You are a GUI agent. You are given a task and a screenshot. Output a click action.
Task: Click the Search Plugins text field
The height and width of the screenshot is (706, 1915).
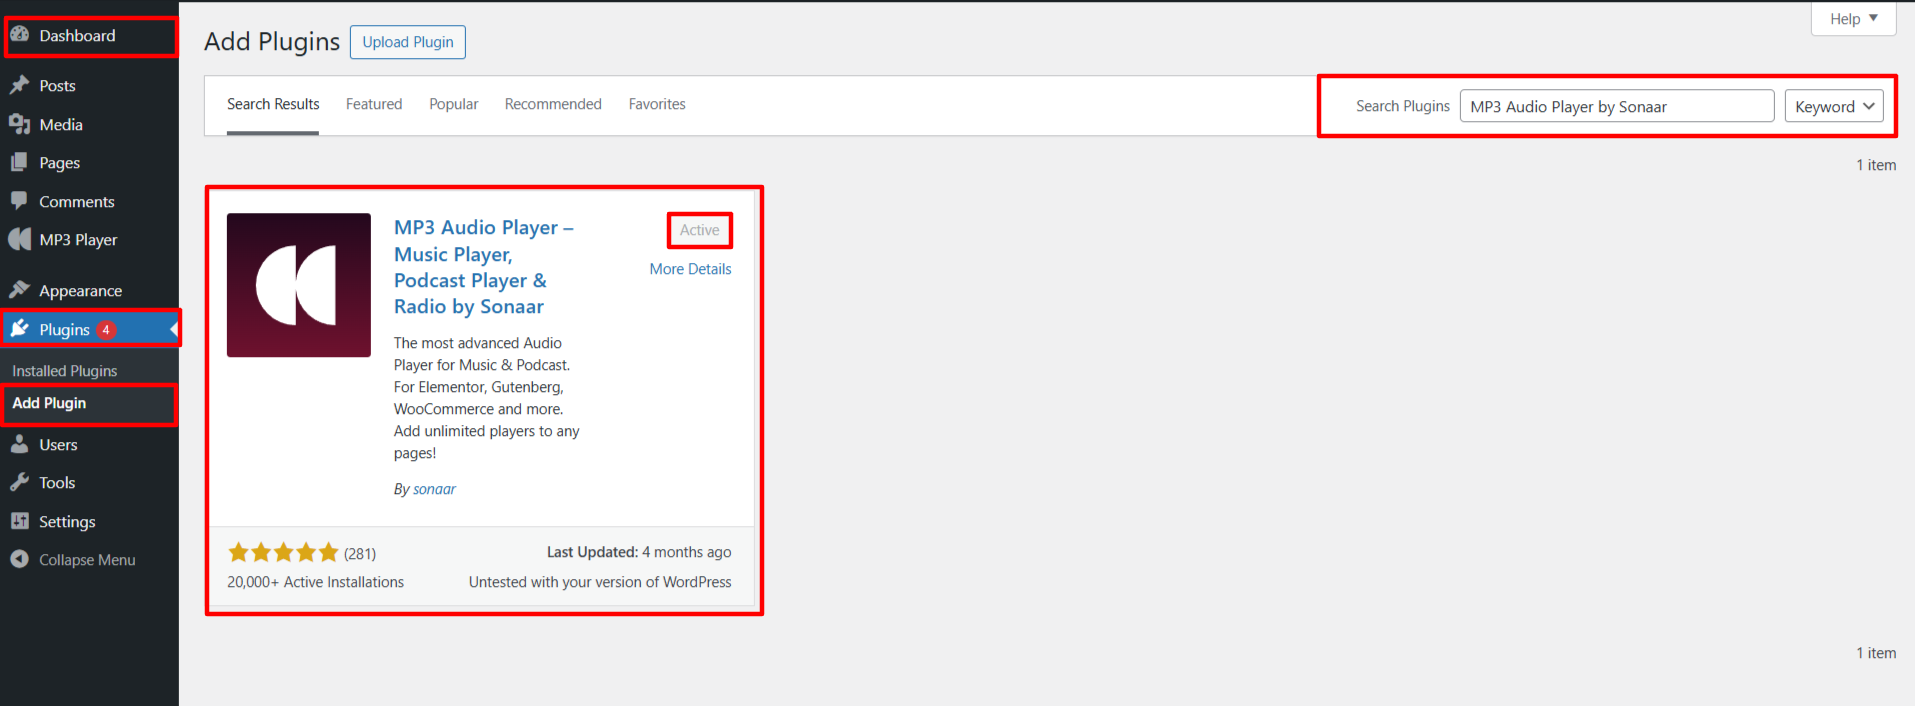click(1616, 106)
